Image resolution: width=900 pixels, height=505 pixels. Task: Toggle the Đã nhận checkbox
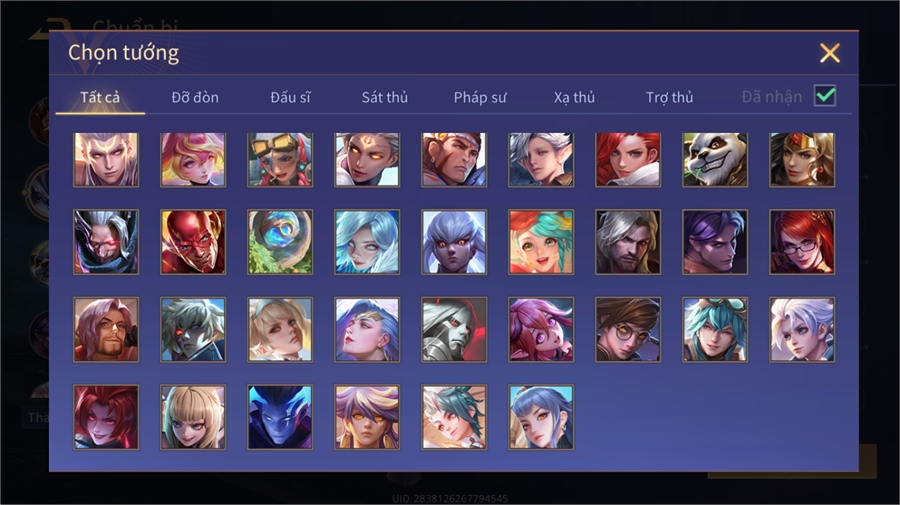(x=825, y=96)
